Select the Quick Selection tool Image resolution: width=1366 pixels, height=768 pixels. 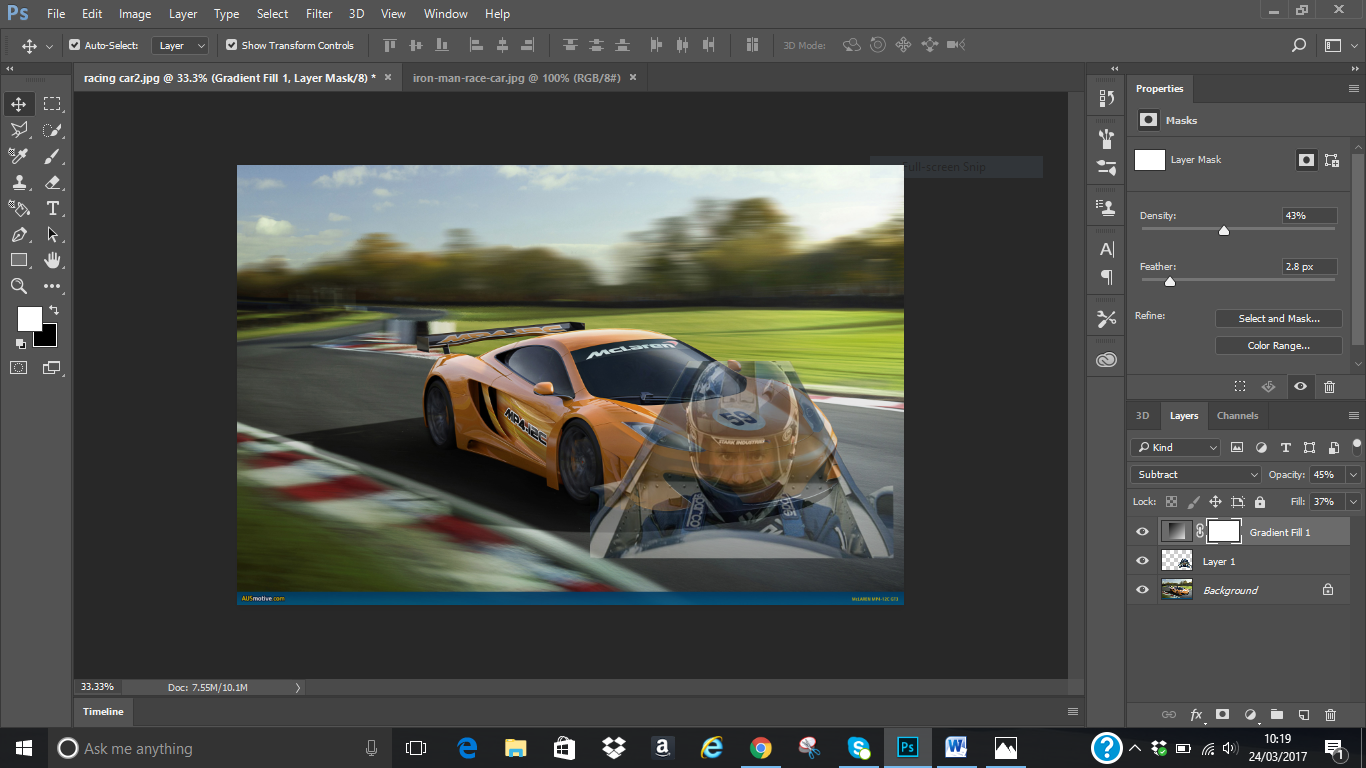[x=52, y=130]
